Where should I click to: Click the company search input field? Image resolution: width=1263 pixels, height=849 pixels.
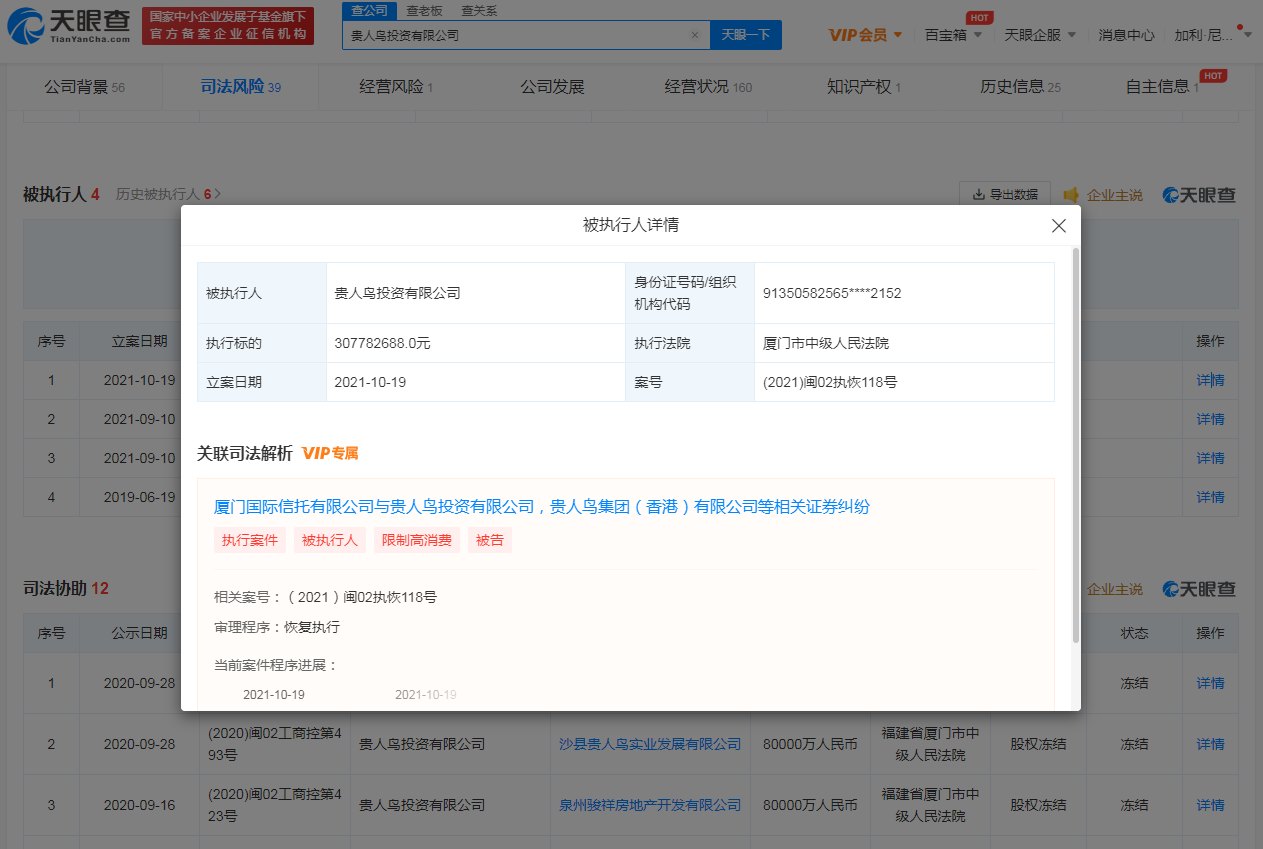click(515, 35)
